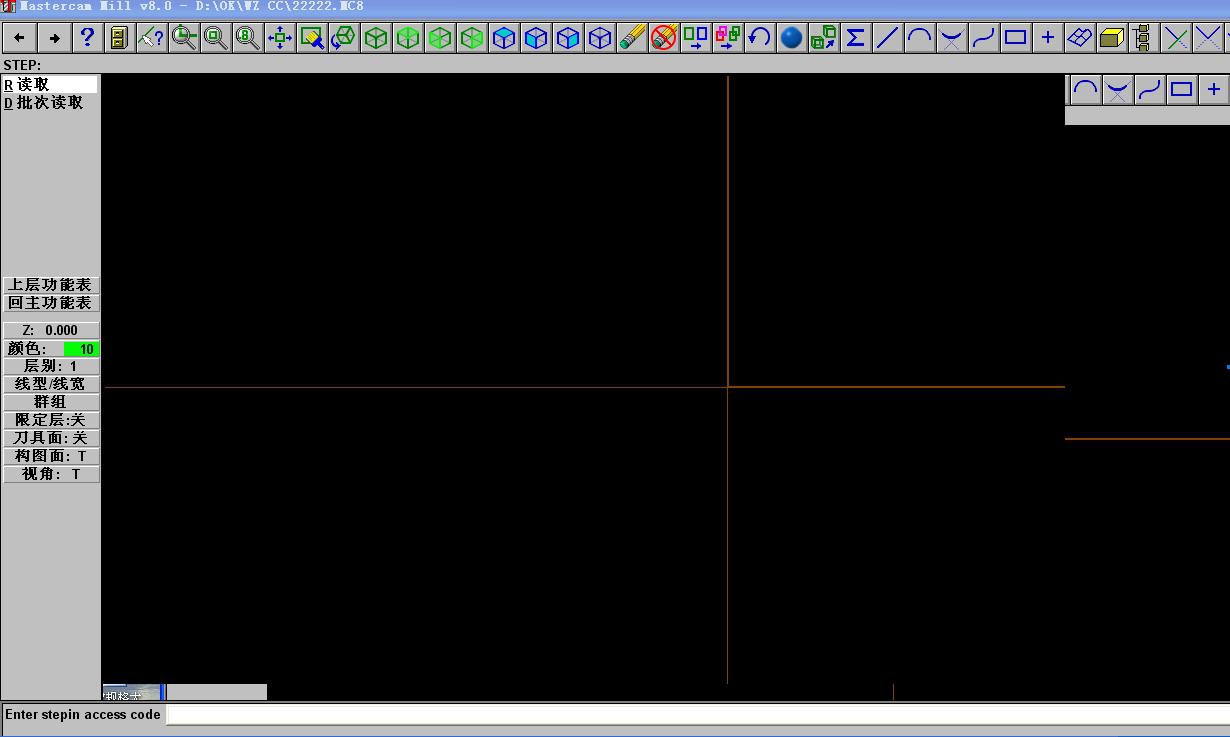Choose the R 读取 menu entry
Screen dimensions: 1230x737
pyautogui.click(x=50, y=85)
